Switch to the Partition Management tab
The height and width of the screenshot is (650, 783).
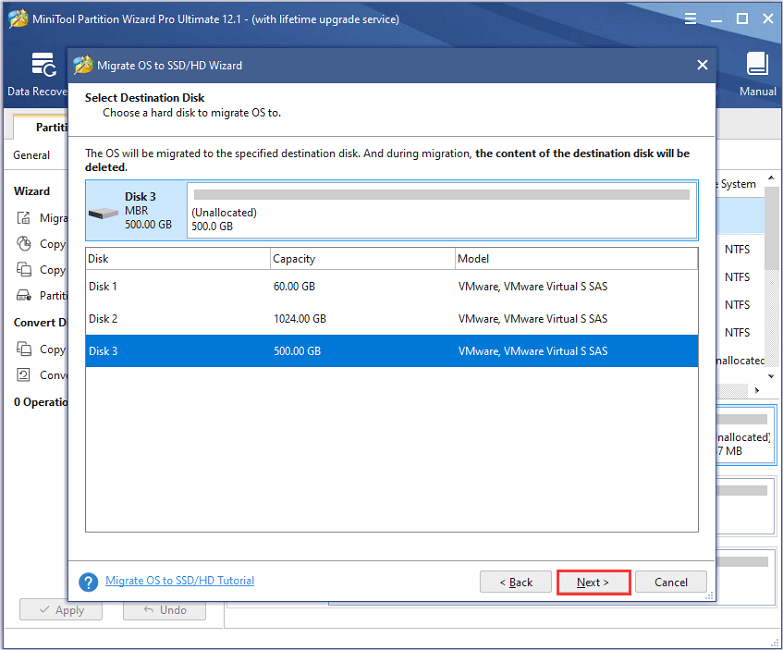(x=40, y=127)
